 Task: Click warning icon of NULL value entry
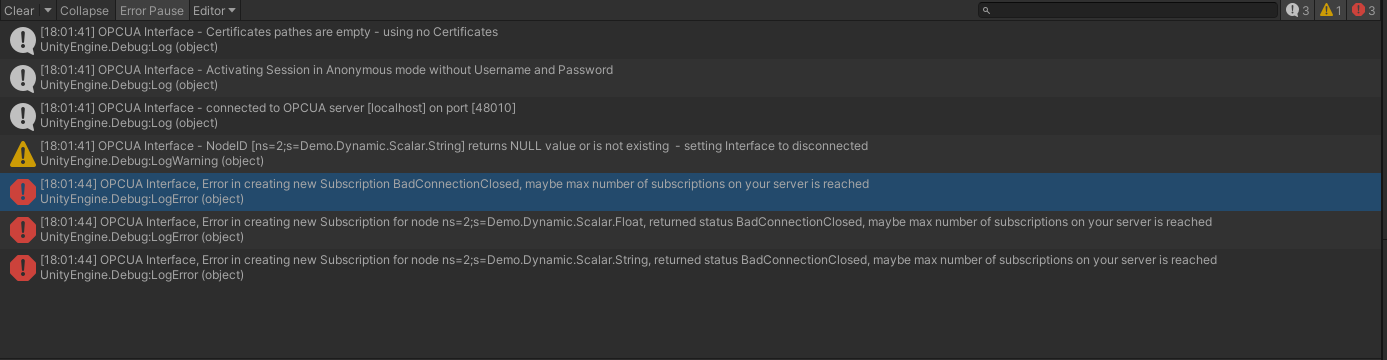pyautogui.click(x=22, y=154)
